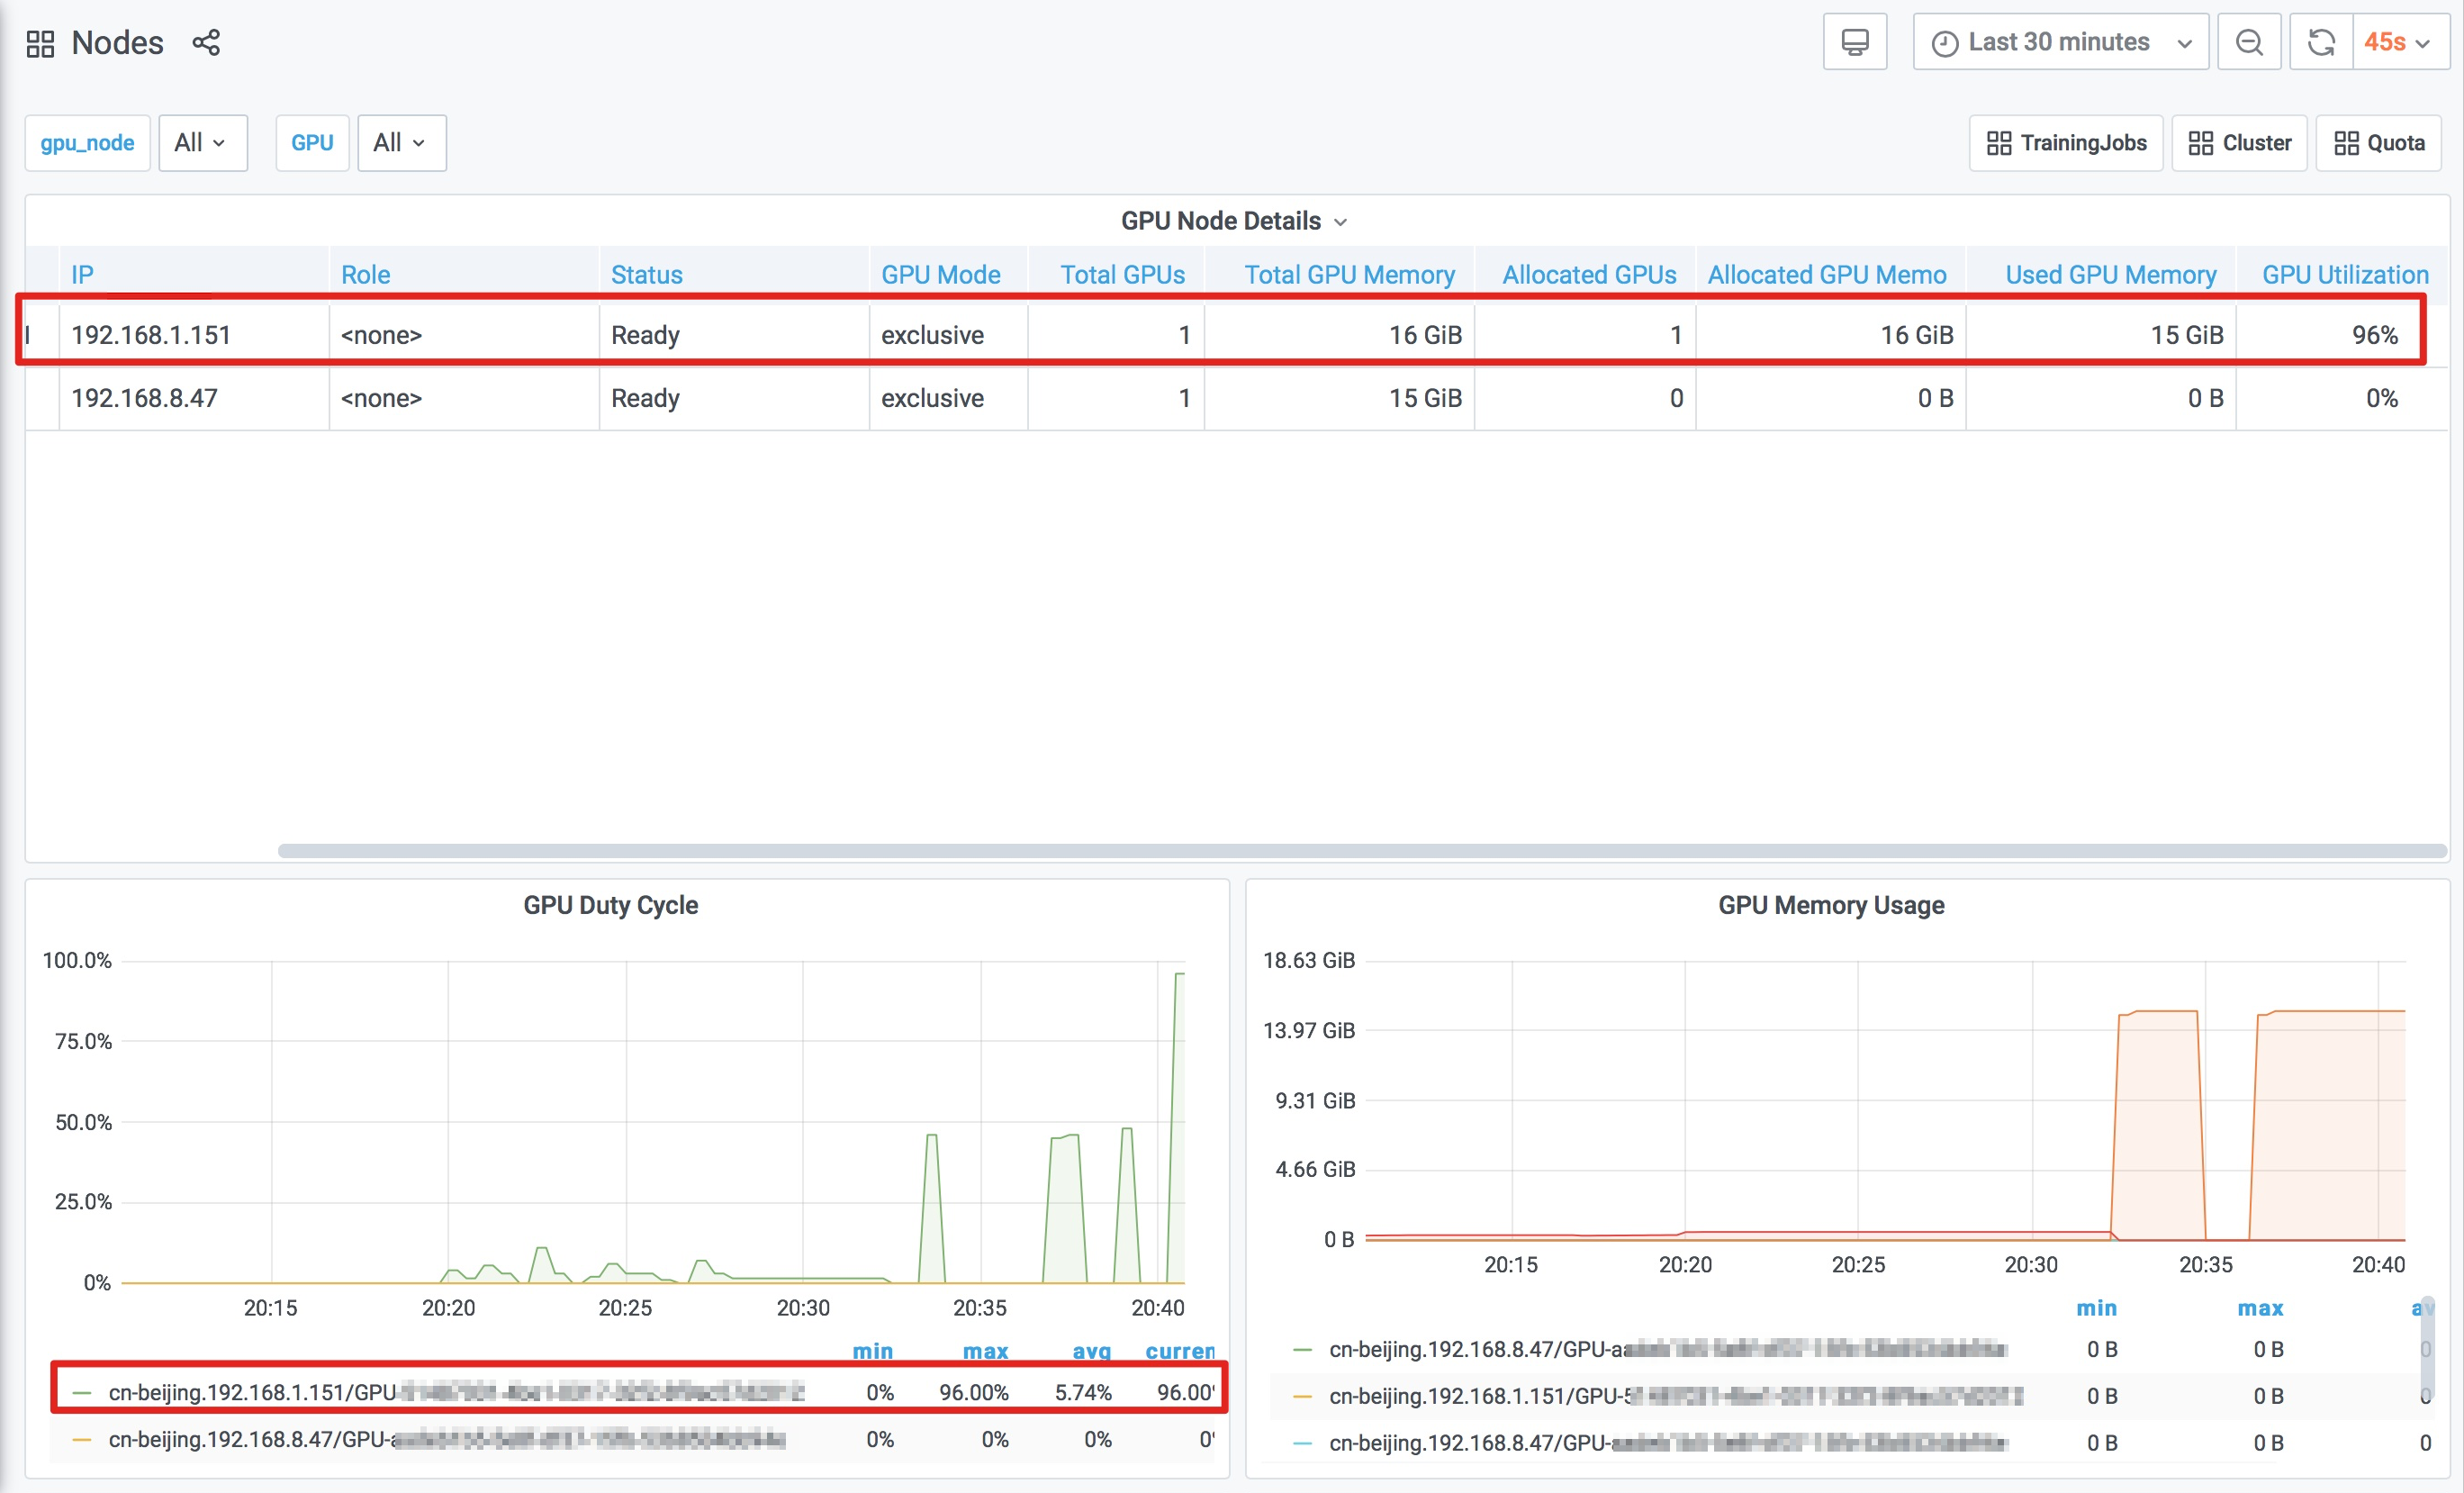Click the share dashboard icon
The image size is (2464, 1493).
pos(206,43)
